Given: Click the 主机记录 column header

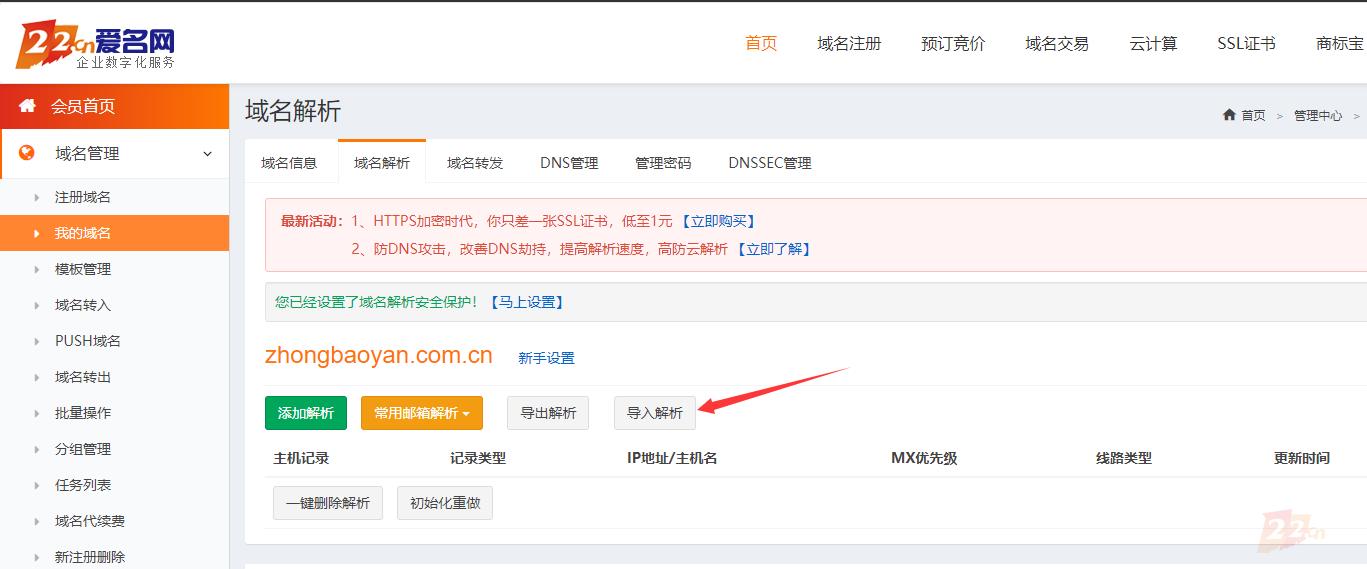Looking at the screenshot, I should (x=301, y=458).
